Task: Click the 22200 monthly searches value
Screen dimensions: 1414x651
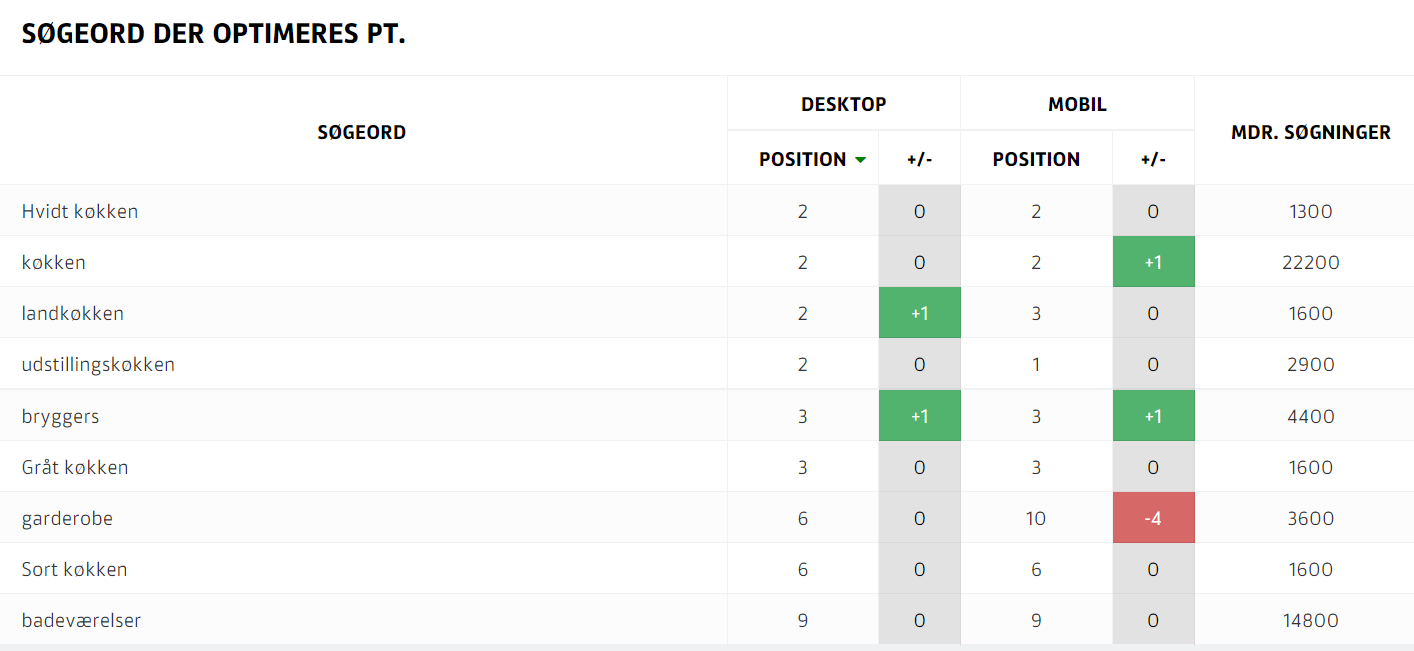Action: (1311, 262)
